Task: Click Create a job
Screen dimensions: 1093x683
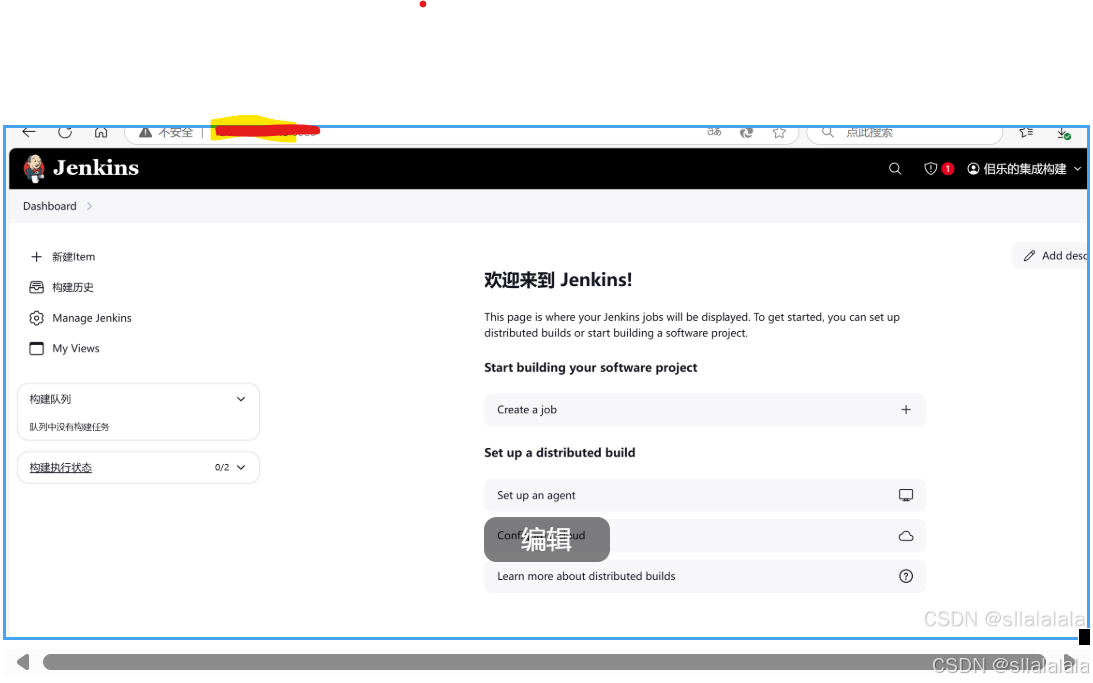Action: tap(705, 410)
